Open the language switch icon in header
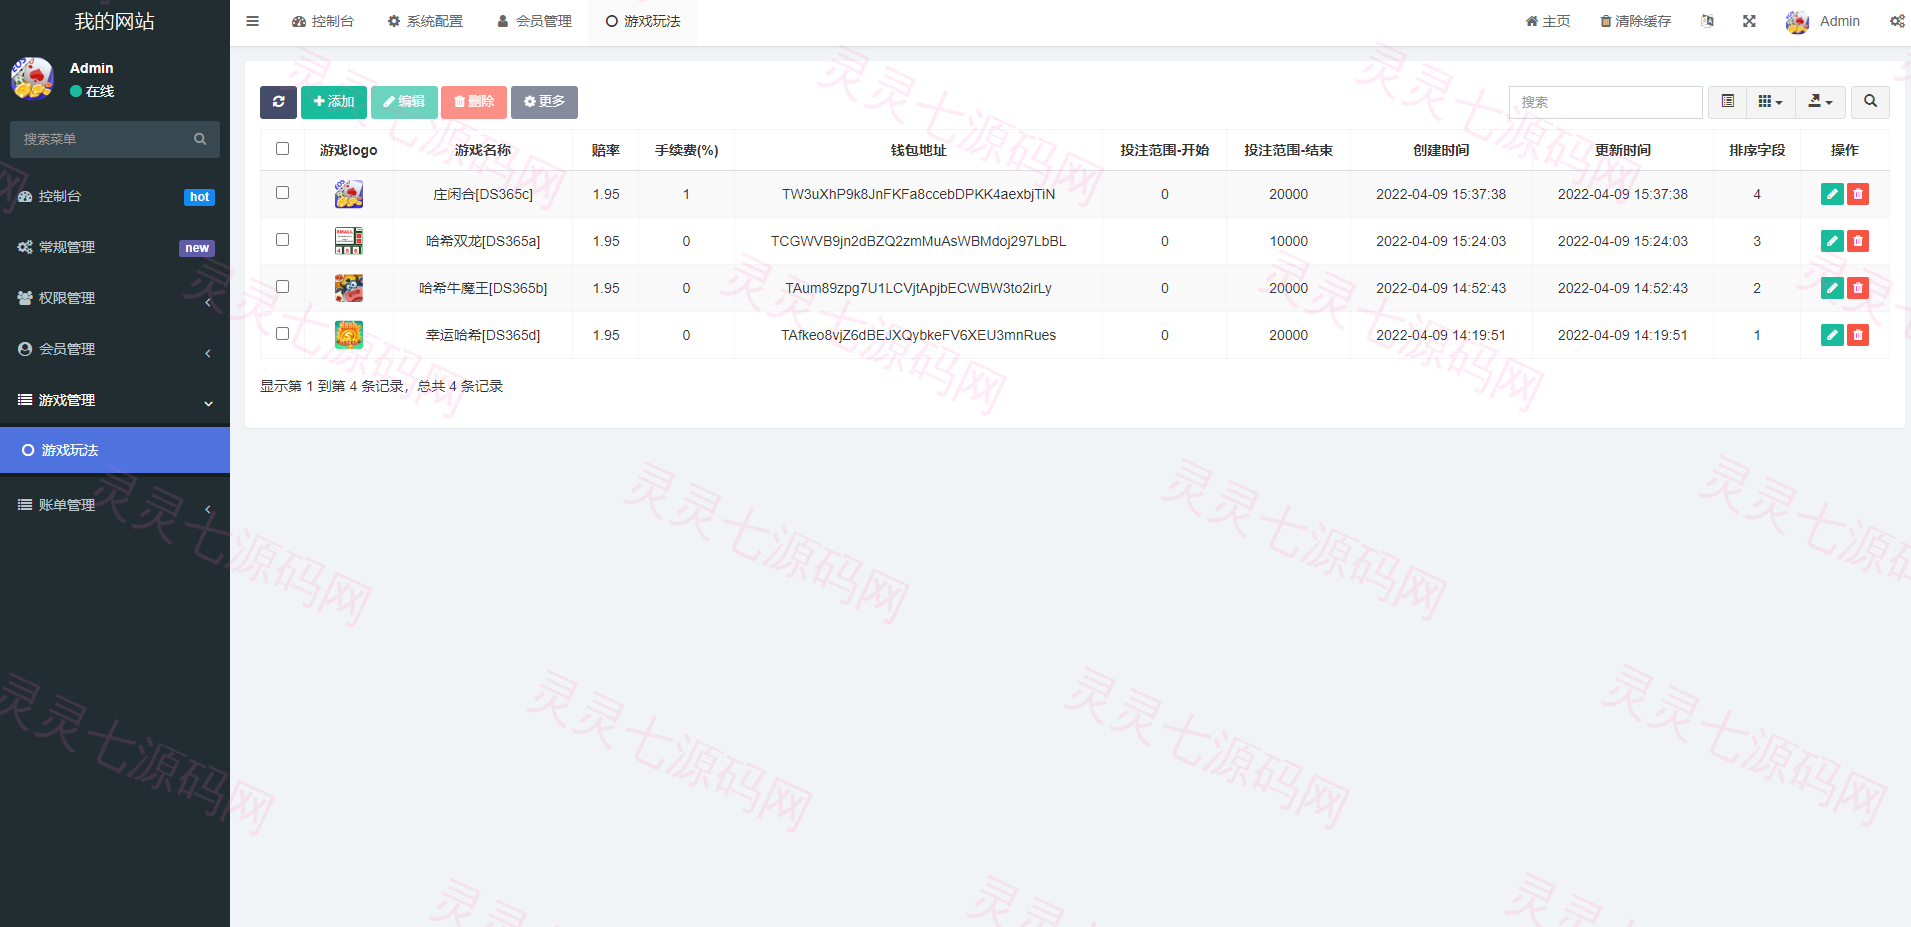The image size is (1911, 927). [1707, 21]
